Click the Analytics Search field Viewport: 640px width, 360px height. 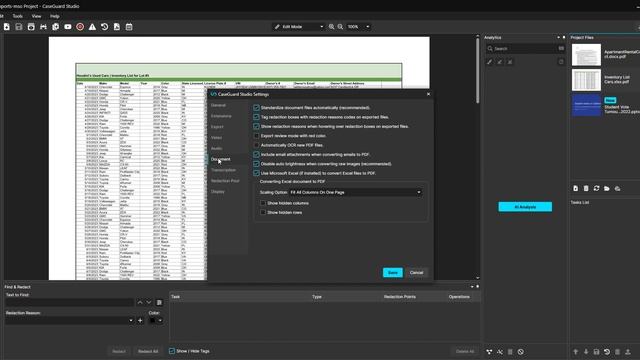click(x=525, y=49)
